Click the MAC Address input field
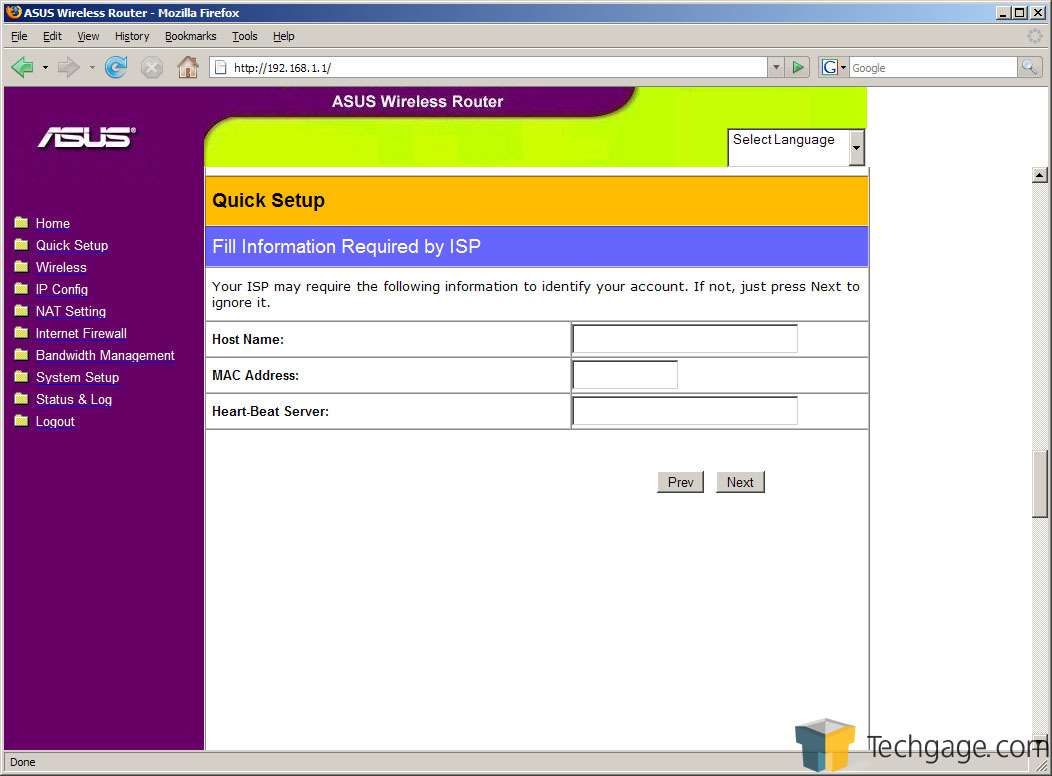The image size is (1052, 776). [x=625, y=375]
